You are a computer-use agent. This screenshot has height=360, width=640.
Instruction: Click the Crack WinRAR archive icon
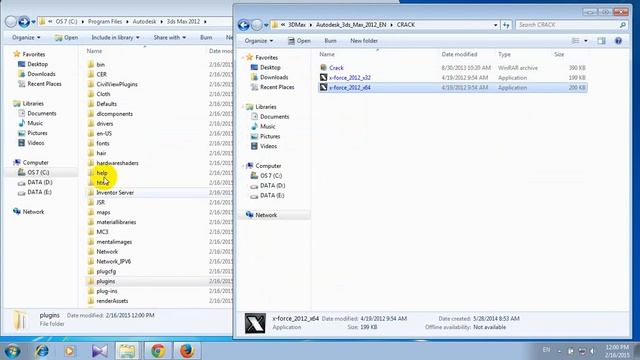coord(324,67)
